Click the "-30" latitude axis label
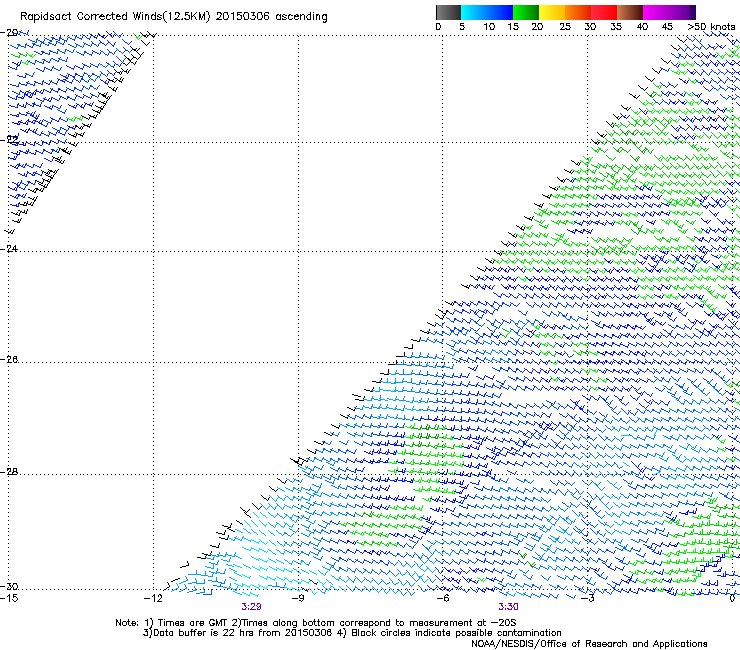The image size is (740, 650). (9, 586)
